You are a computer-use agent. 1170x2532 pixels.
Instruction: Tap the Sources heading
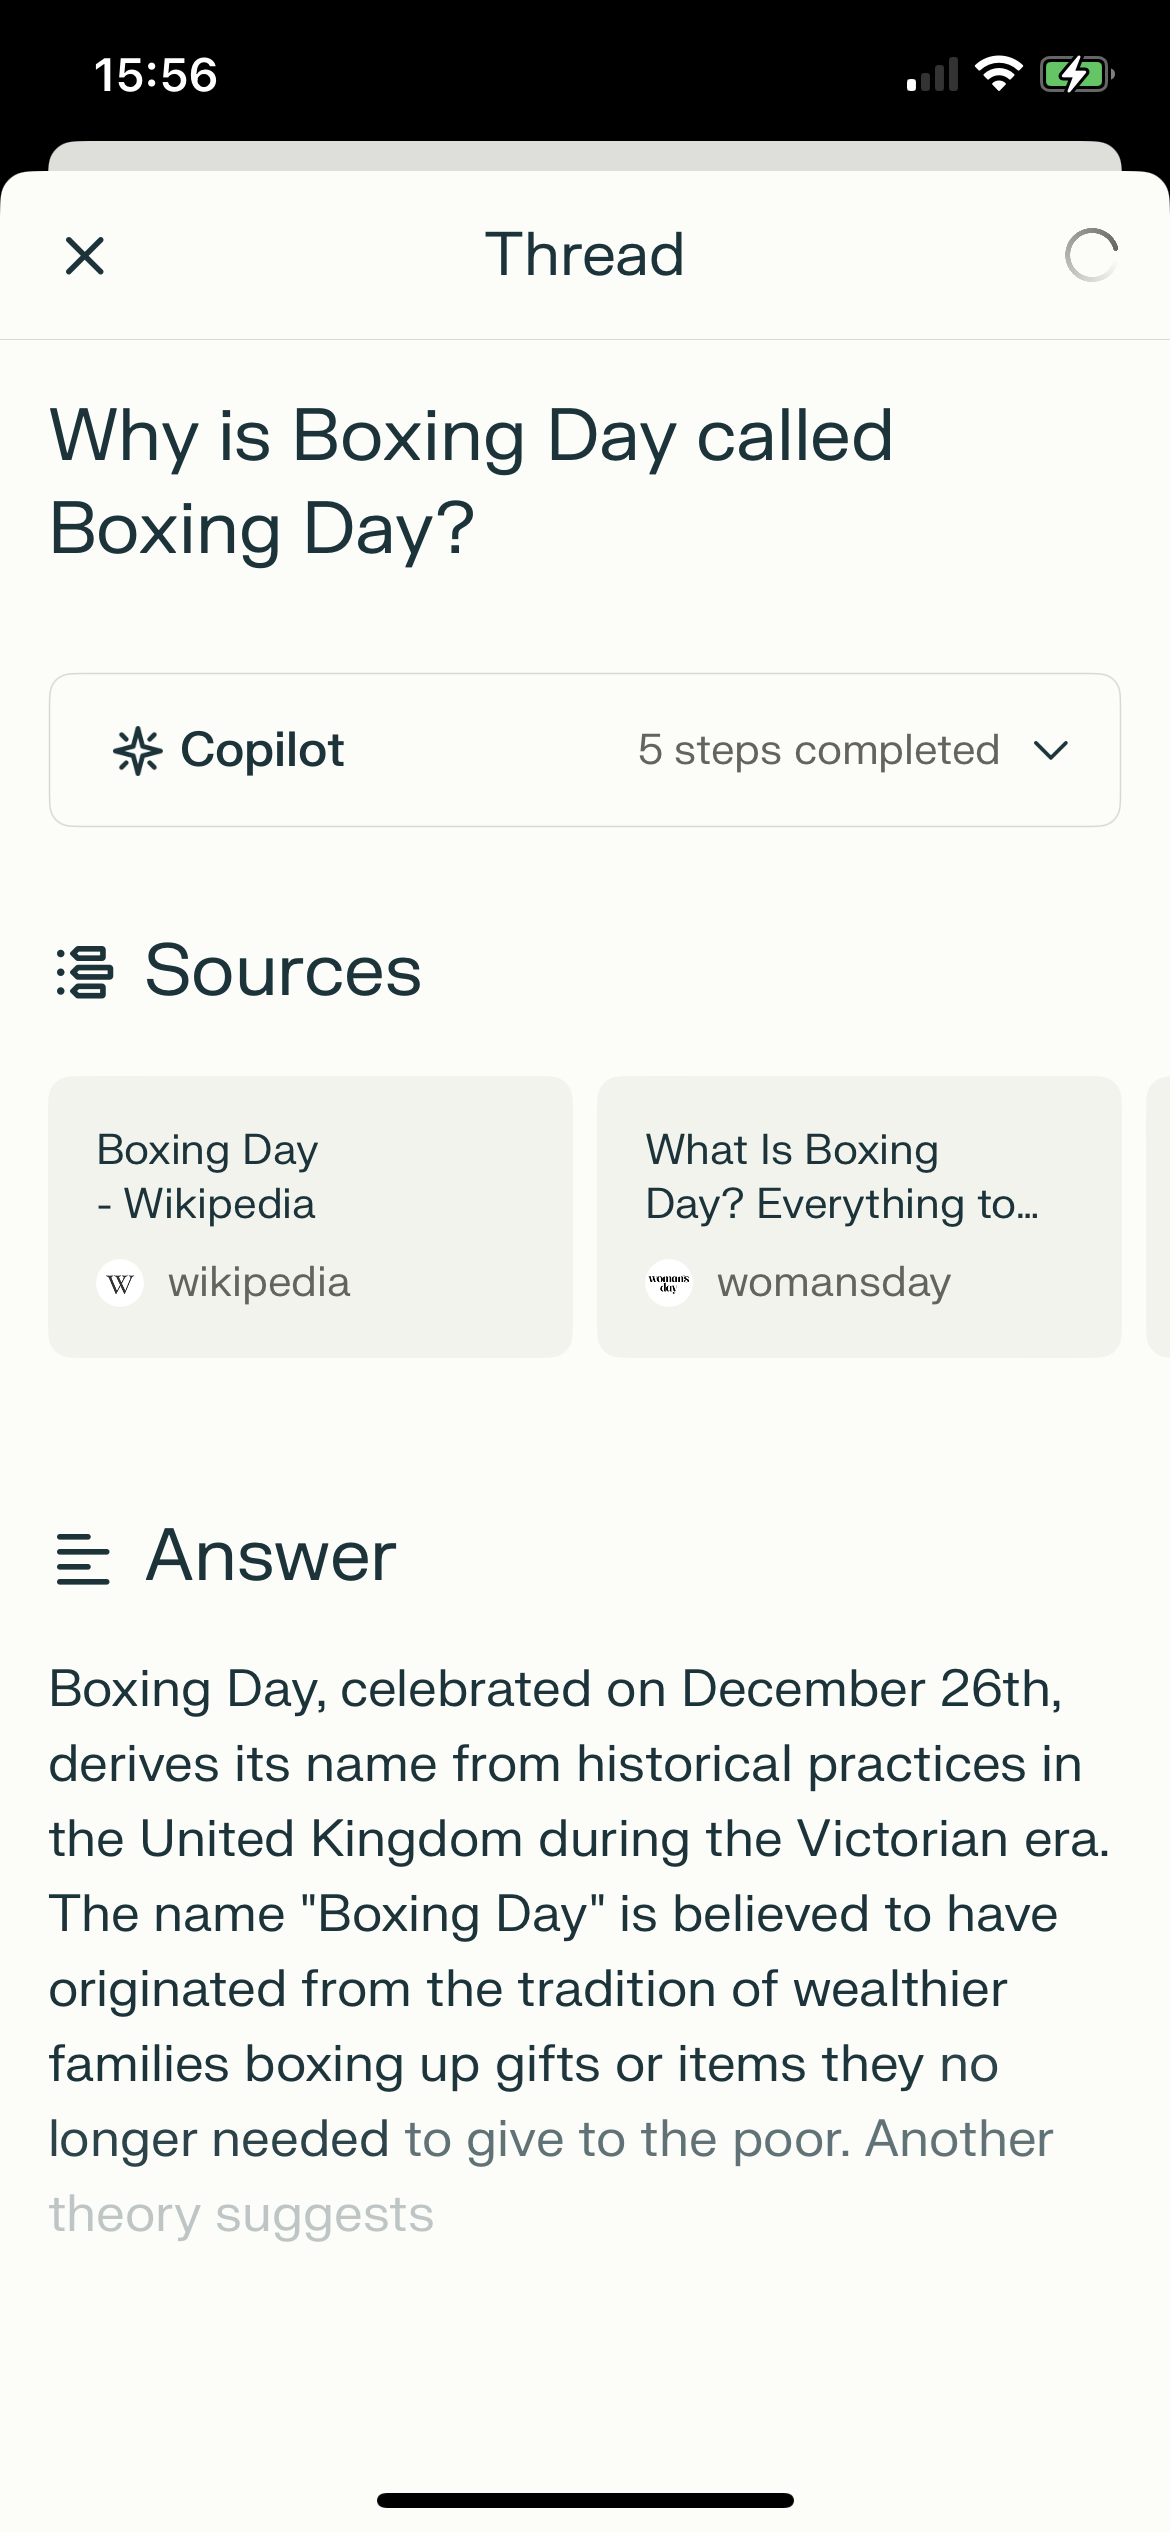[283, 971]
